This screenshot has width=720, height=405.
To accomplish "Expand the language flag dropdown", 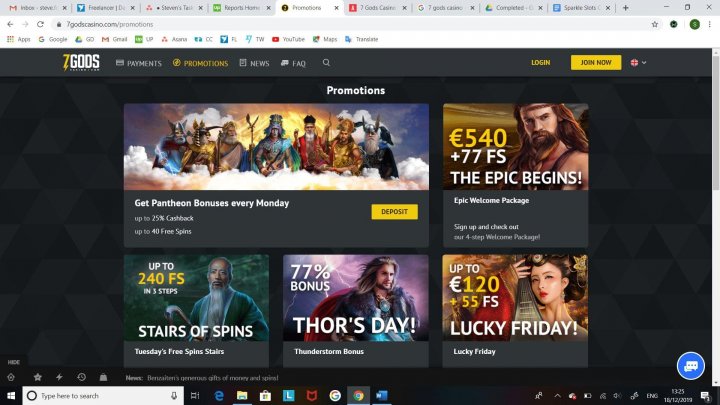I will point(638,62).
